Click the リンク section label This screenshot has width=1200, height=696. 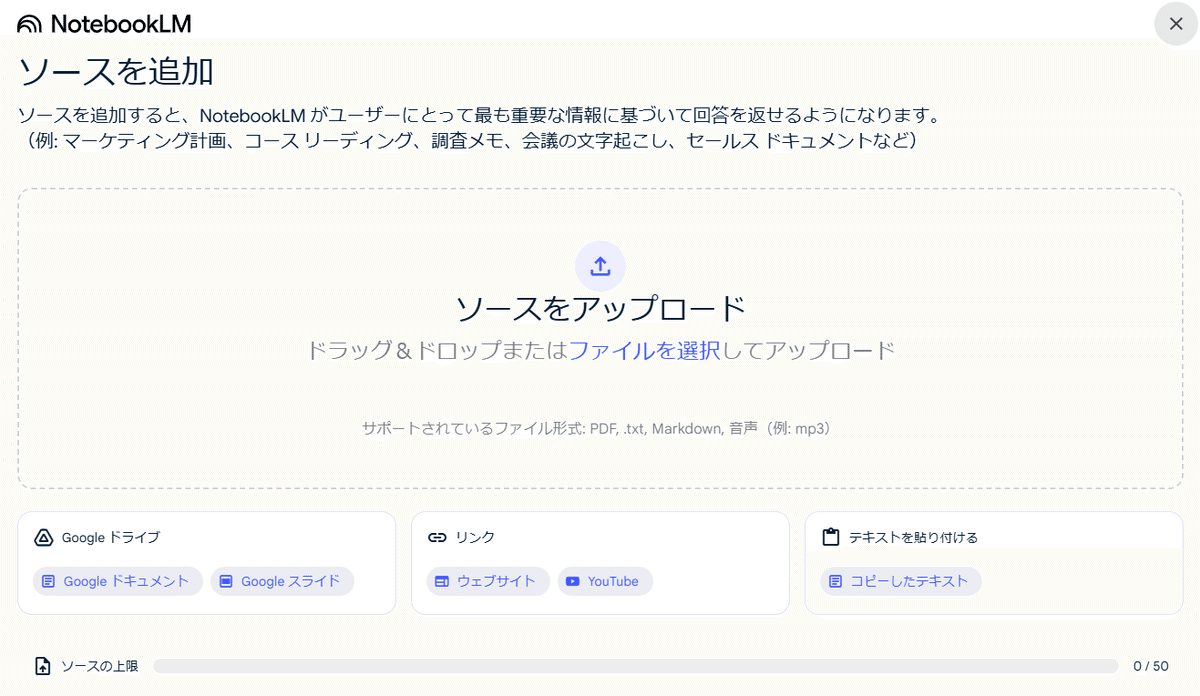475,537
